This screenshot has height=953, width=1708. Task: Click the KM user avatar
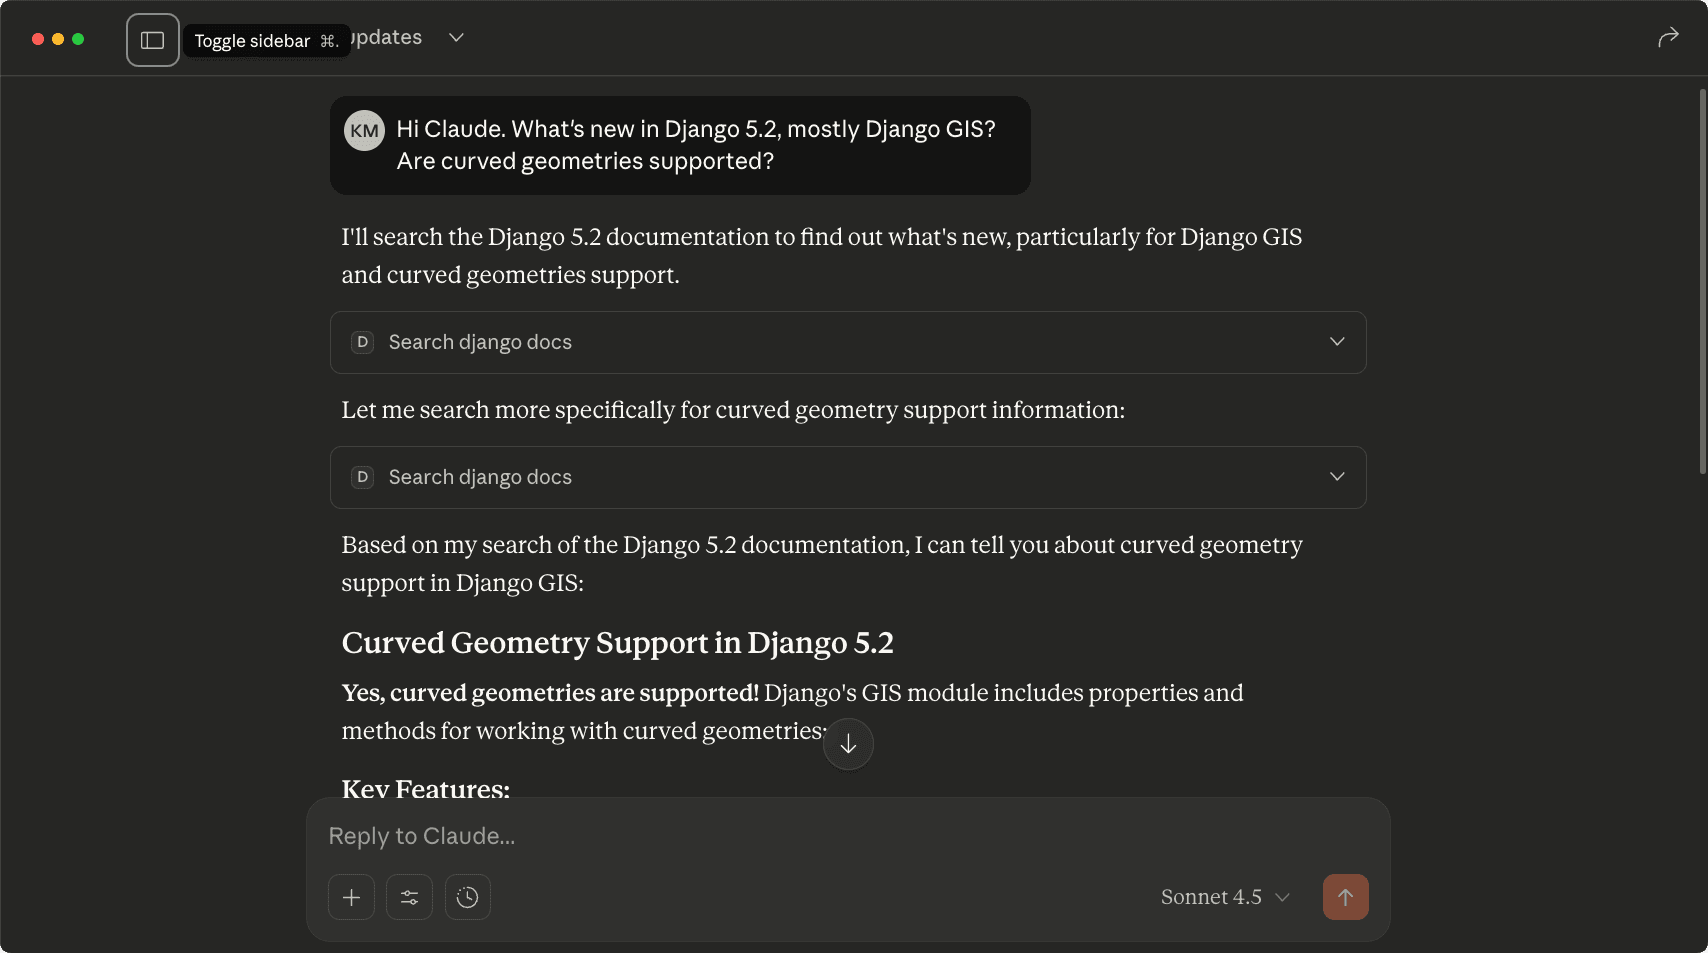click(364, 131)
